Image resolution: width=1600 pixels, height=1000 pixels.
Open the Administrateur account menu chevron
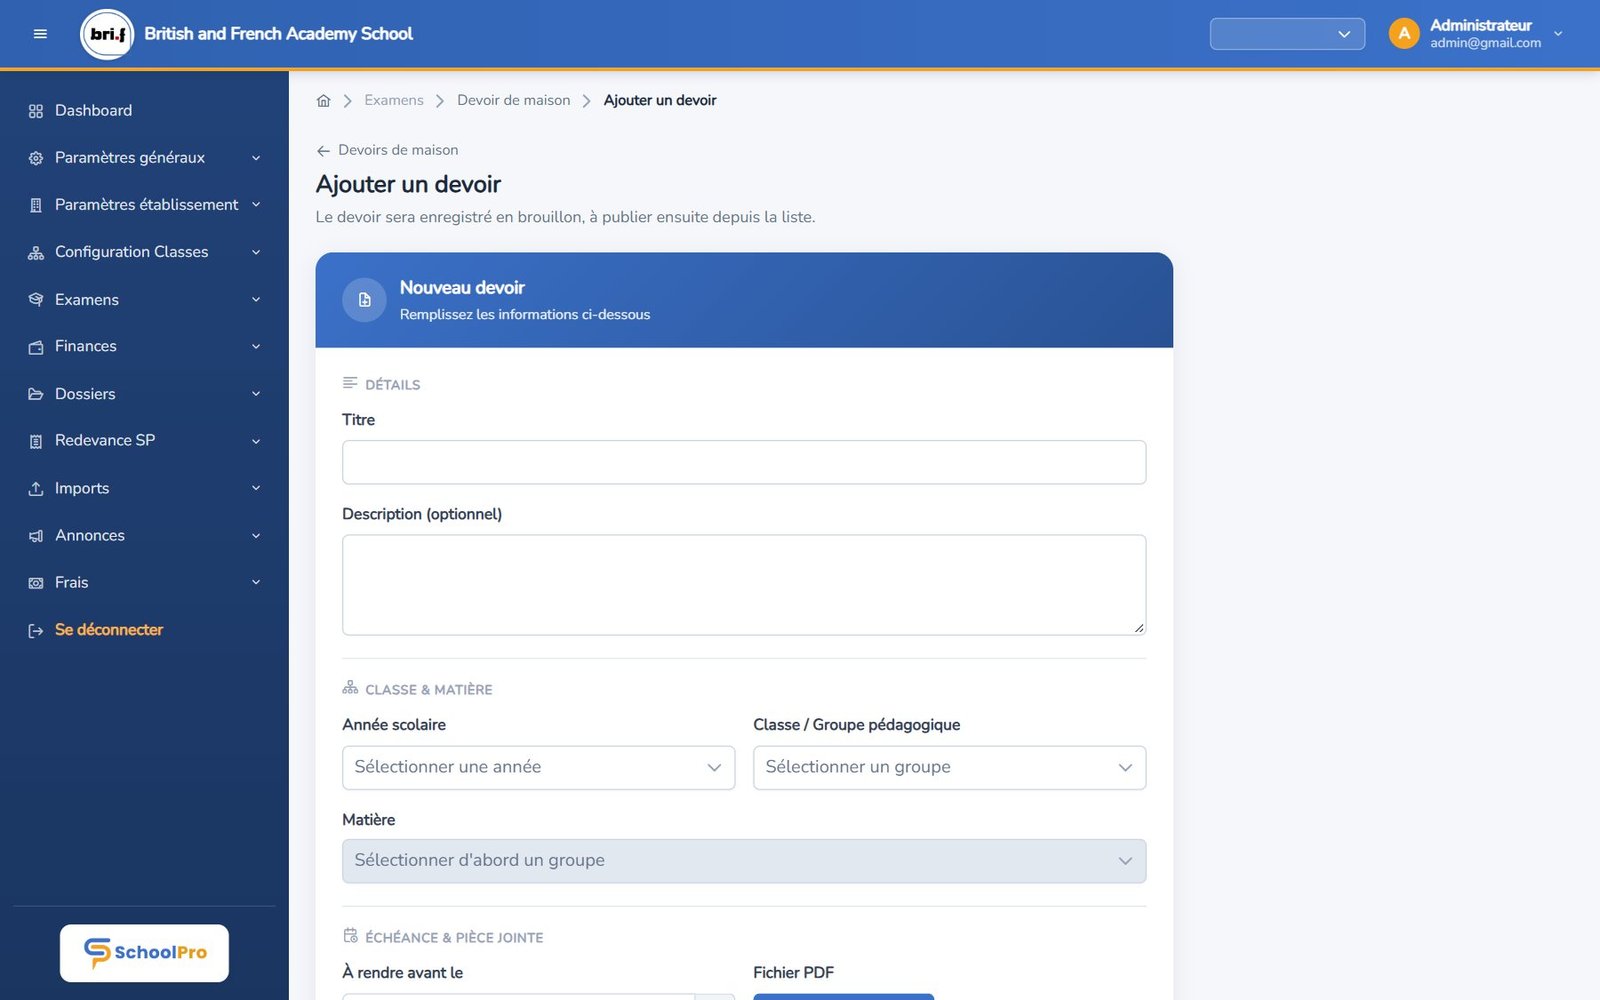tap(1558, 34)
